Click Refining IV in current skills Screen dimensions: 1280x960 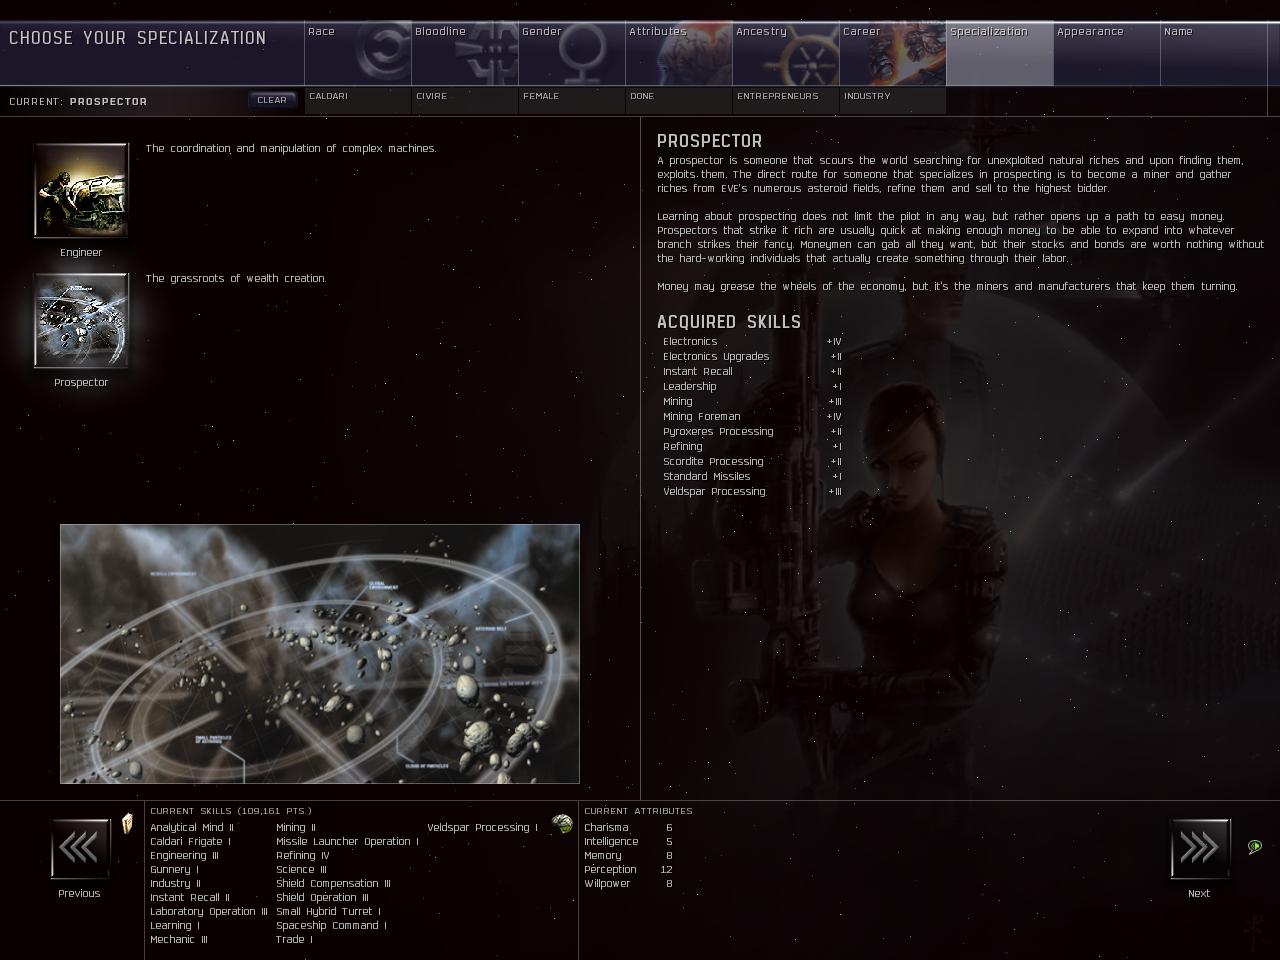click(303, 856)
